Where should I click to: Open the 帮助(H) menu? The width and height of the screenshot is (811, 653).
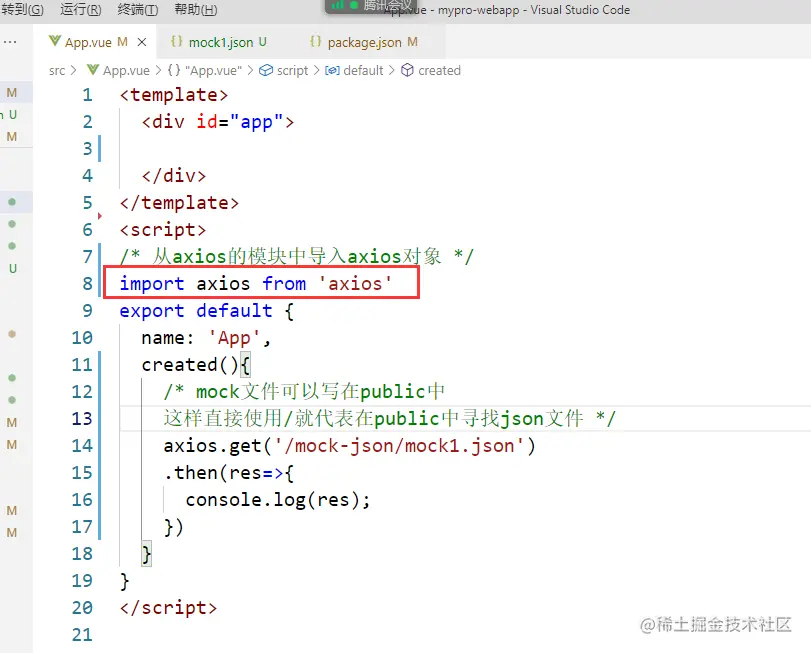[x=196, y=9]
